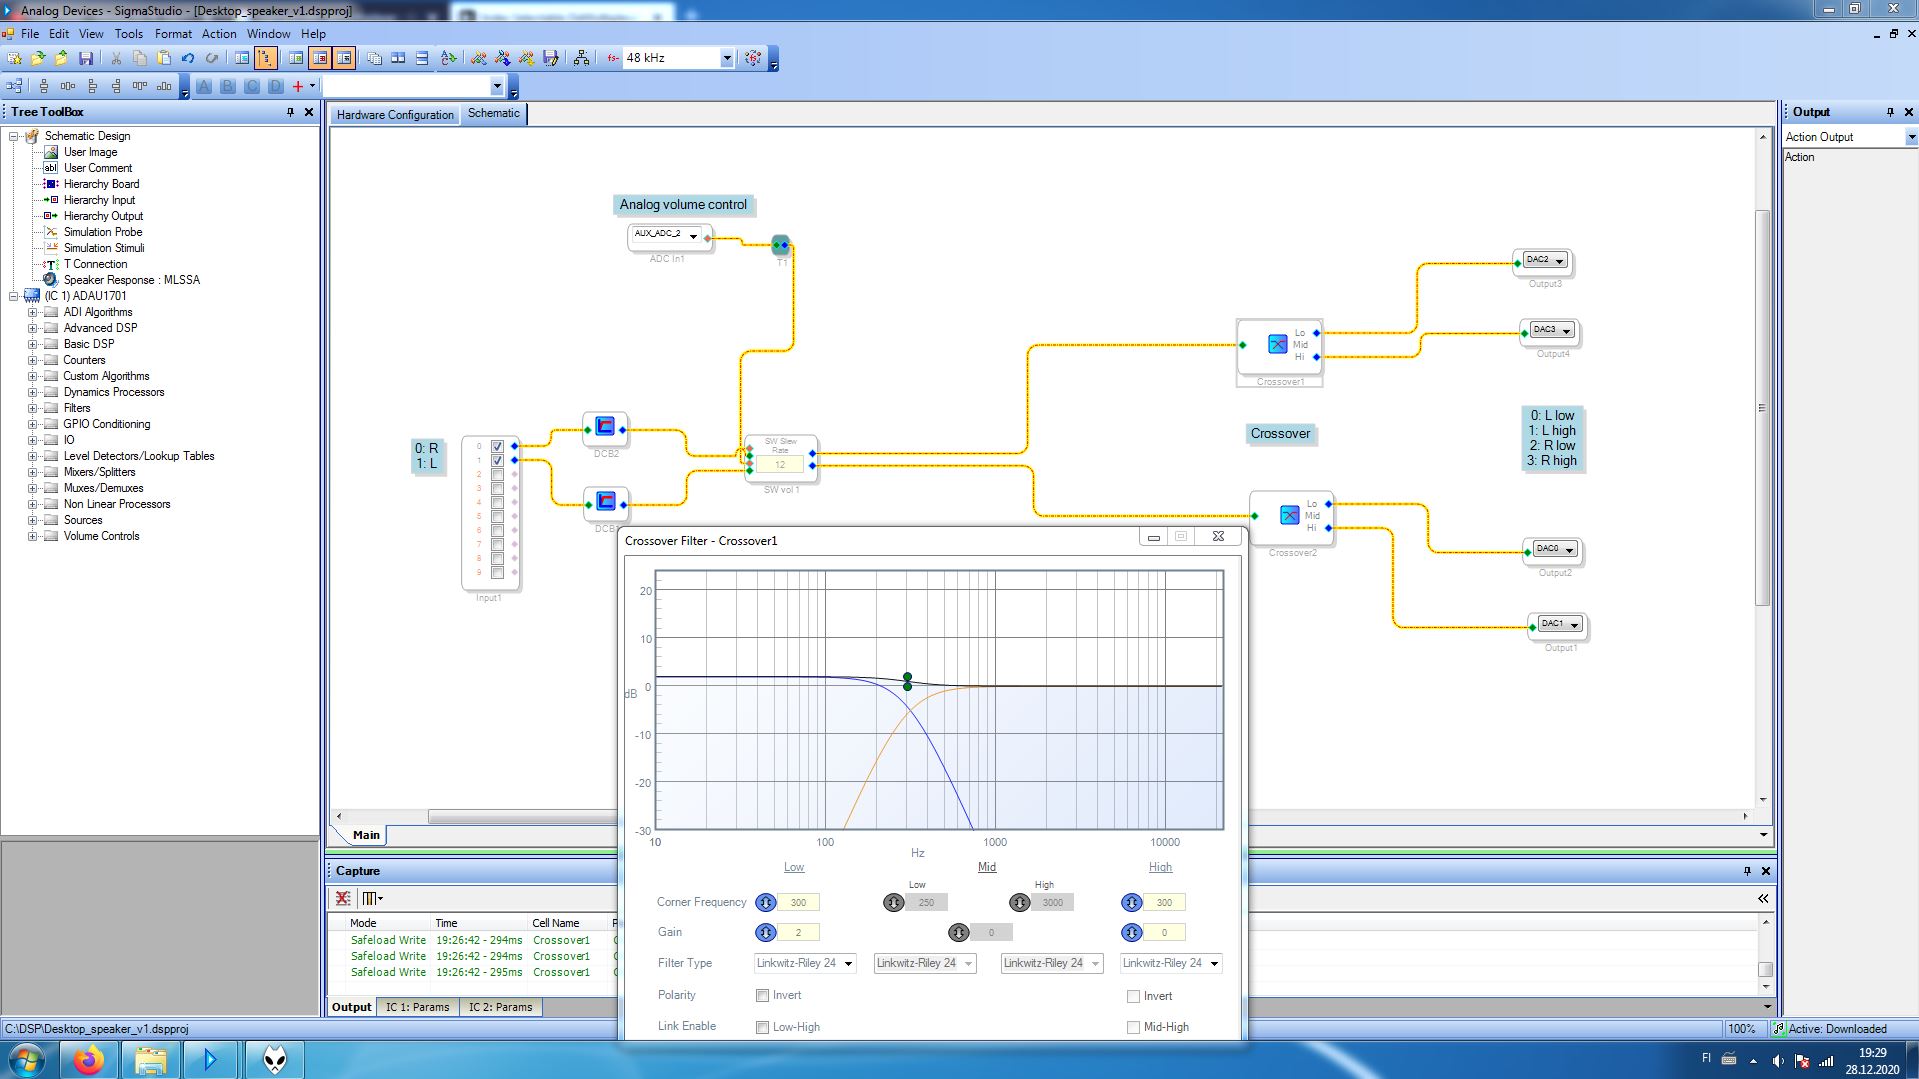1919x1079 pixels.
Task: Click the Windows Start button
Action: pos(27,1059)
